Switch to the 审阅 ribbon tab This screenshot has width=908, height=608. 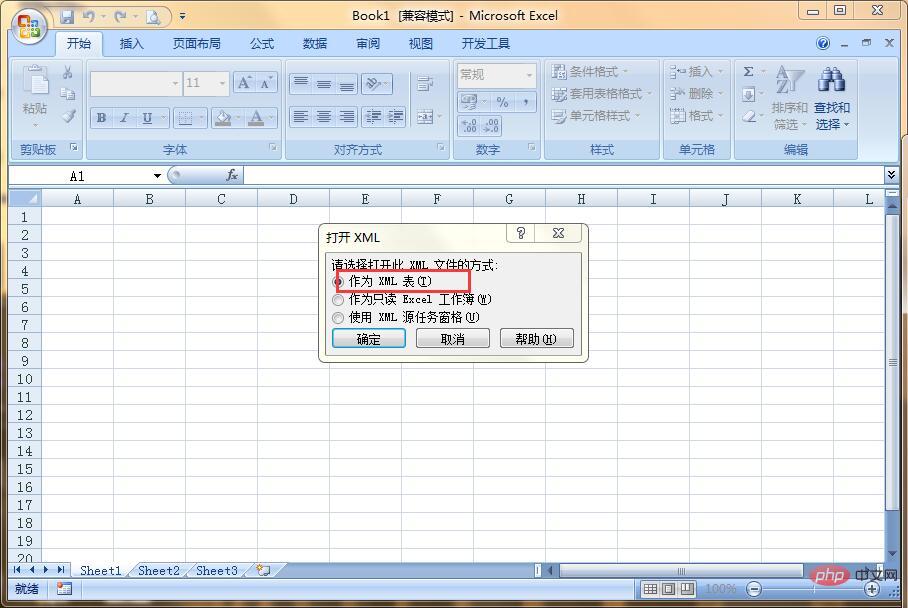coord(368,43)
